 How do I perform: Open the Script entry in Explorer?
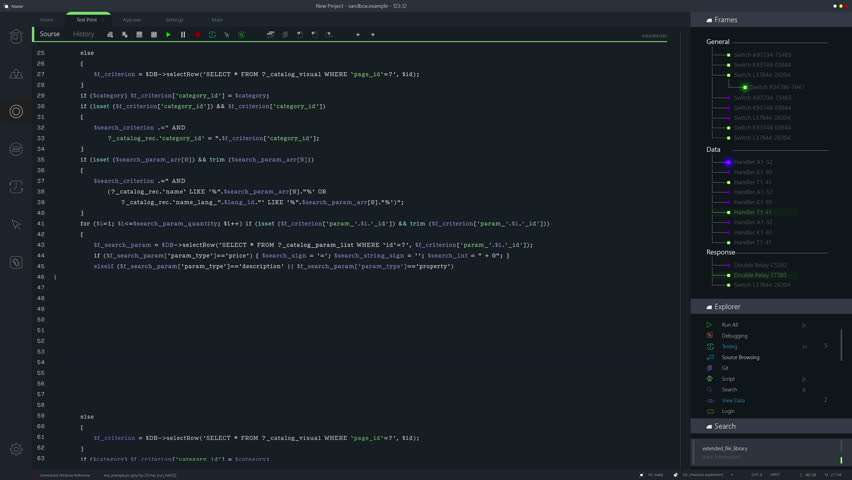[x=728, y=379]
